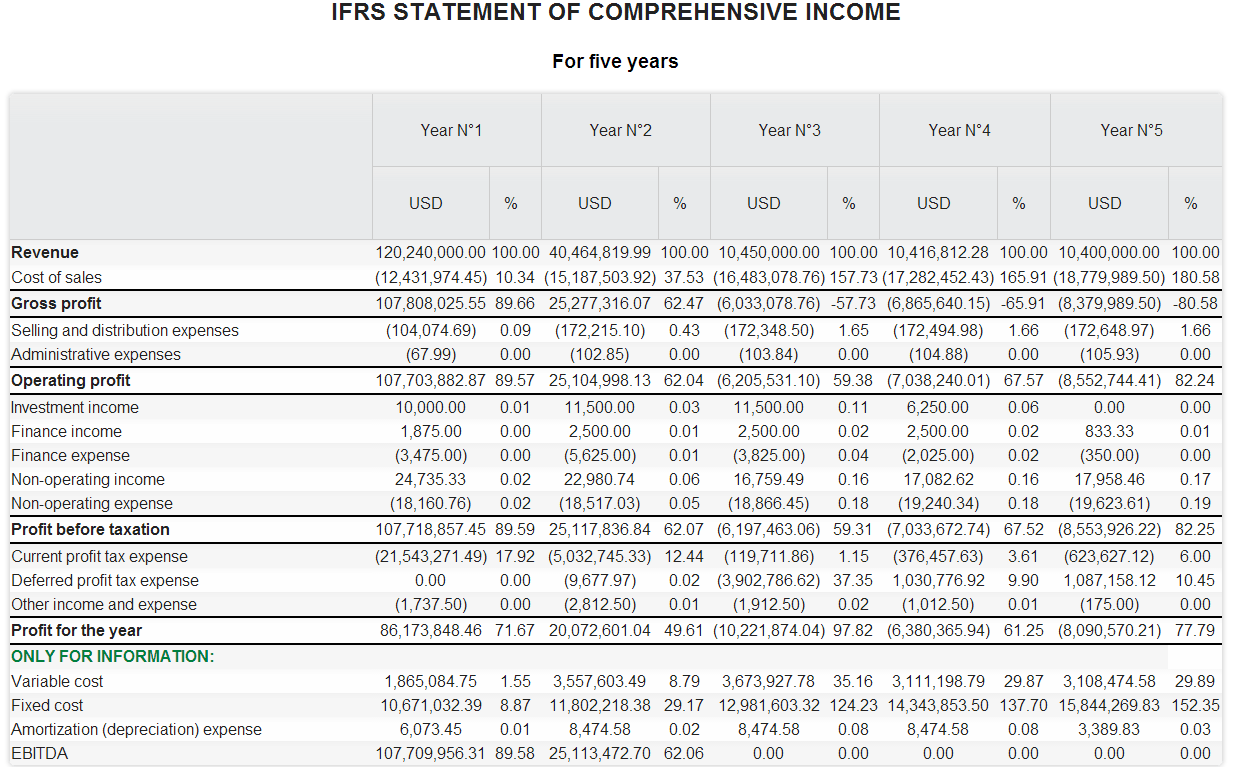Click the ONLY FOR INFORMATION heading
Viewport: 1241px width, 767px height.
pyautogui.click(x=113, y=656)
